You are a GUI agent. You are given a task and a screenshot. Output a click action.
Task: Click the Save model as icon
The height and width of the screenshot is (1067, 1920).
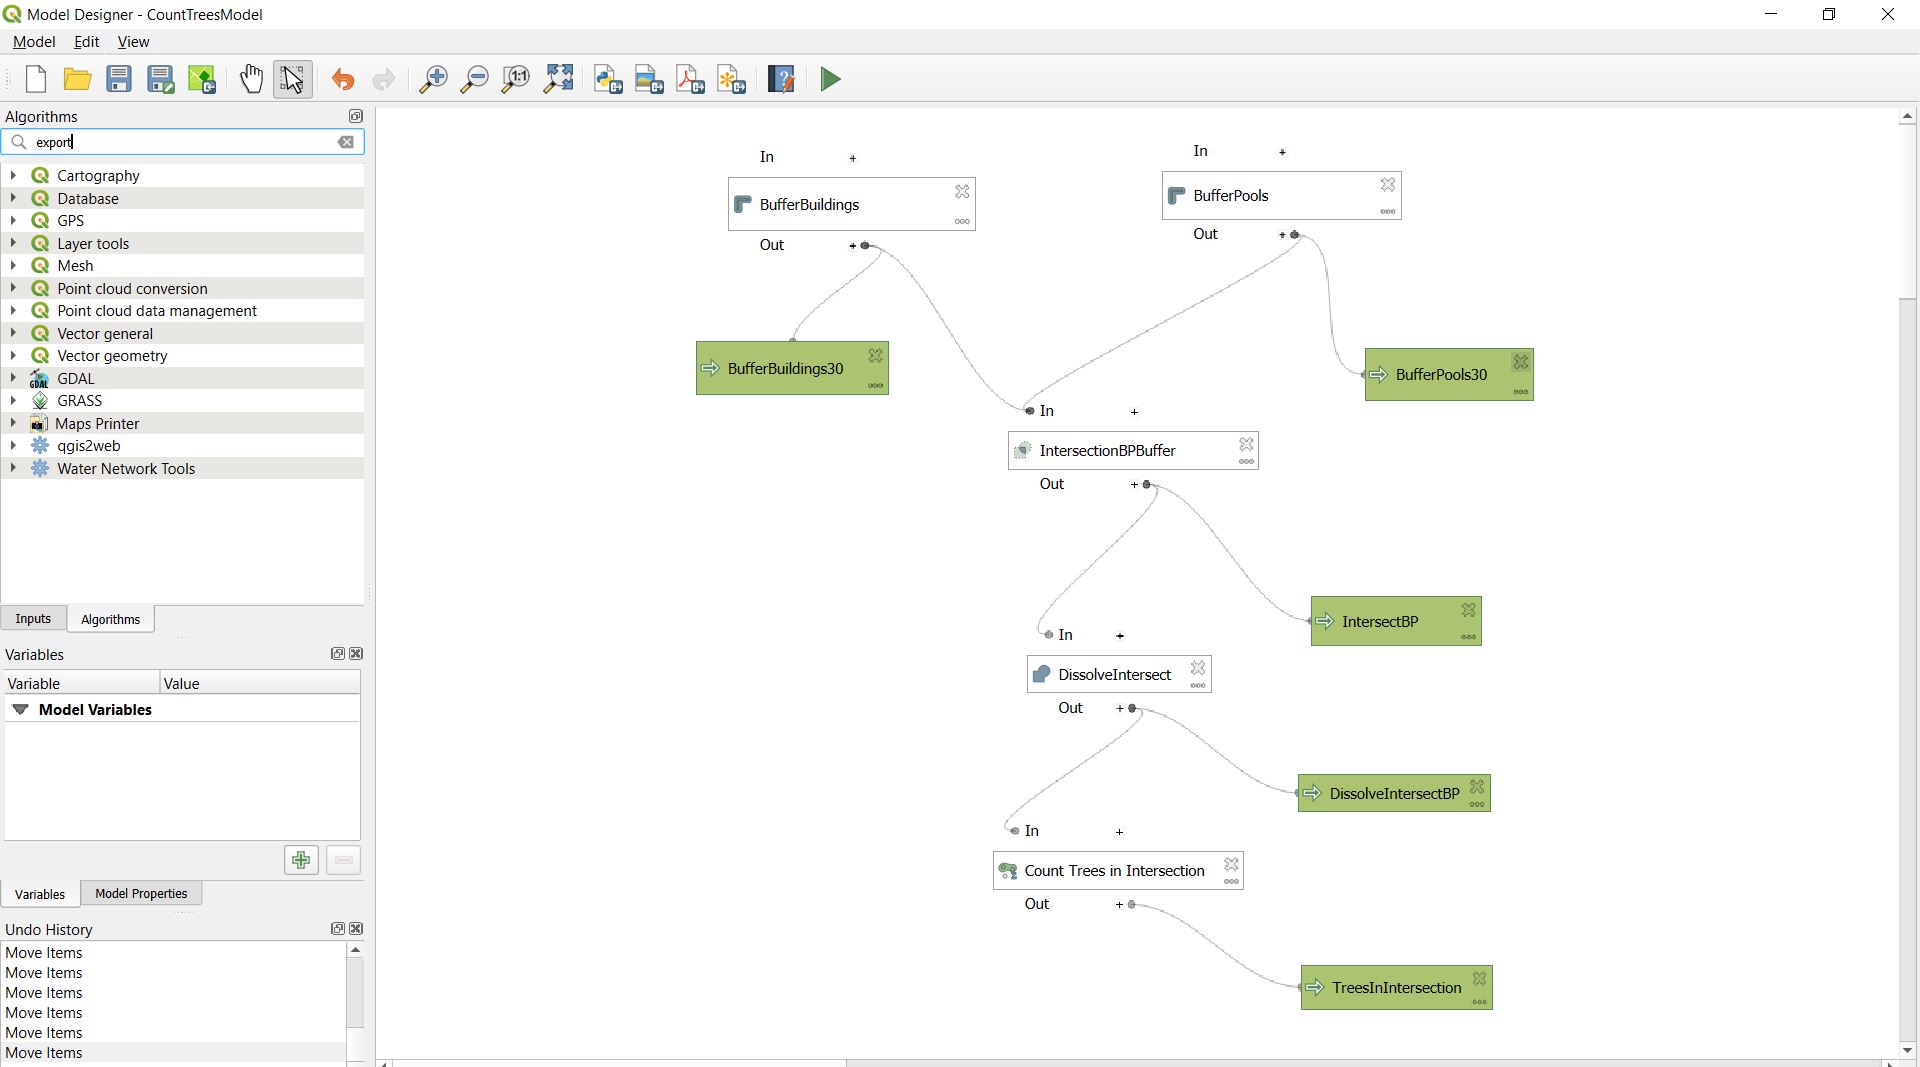160,79
